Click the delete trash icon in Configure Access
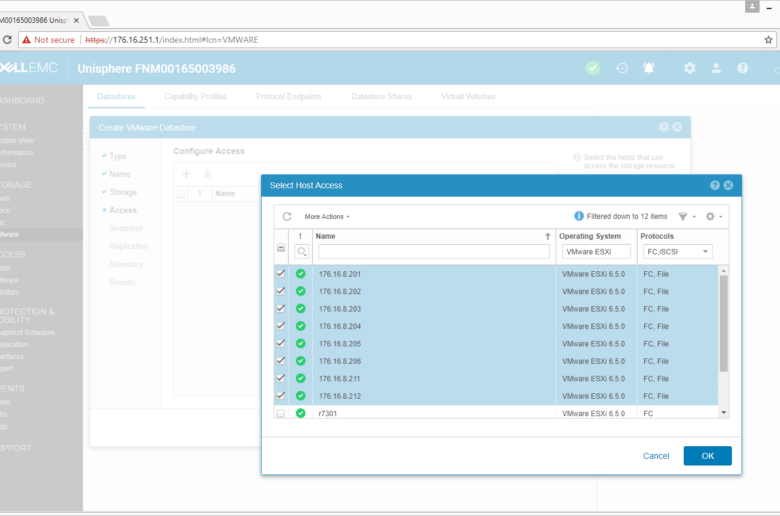Screen dimensions: 780x516 [207, 174]
